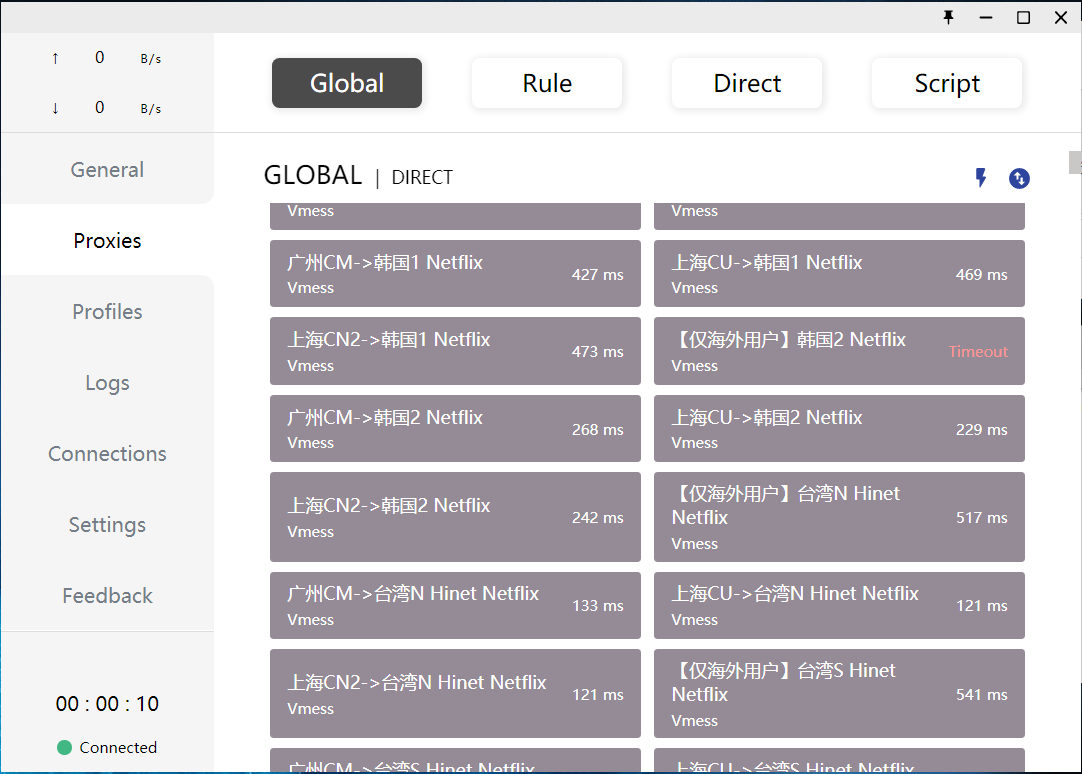Click the vertical scrollbar thumb at right

(1074, 162)
